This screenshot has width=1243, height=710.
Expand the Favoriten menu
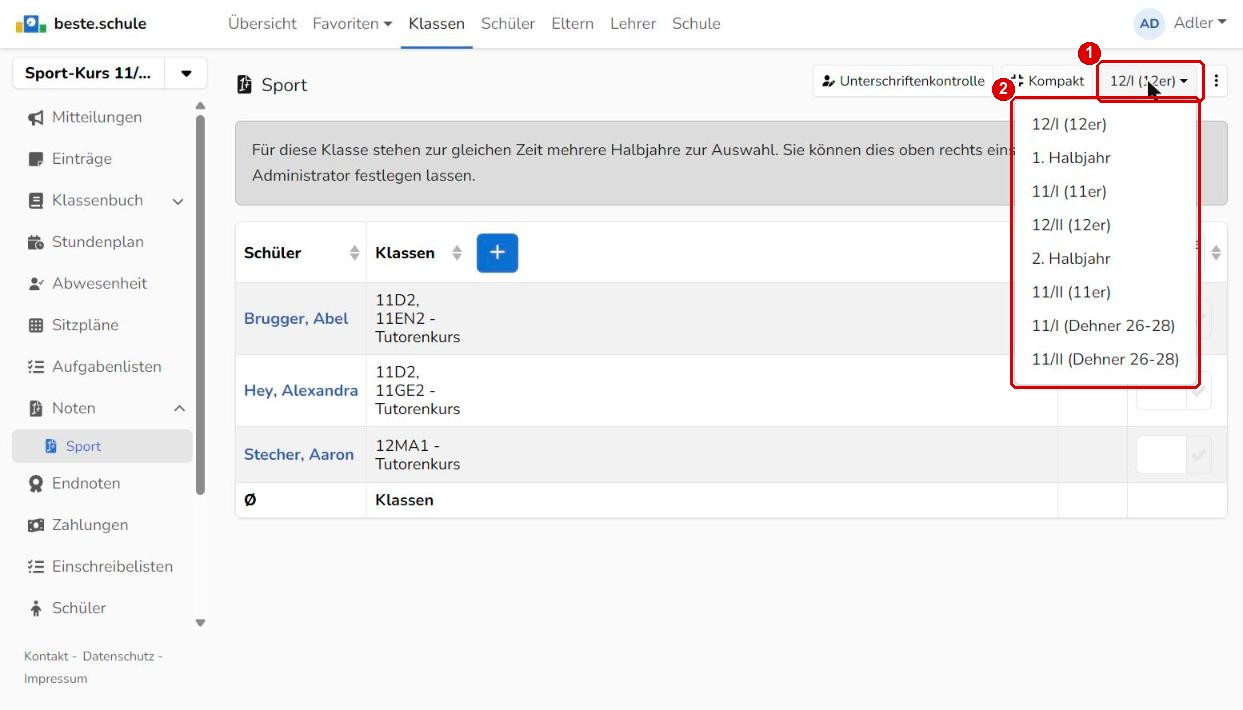(x=352, y=23)
